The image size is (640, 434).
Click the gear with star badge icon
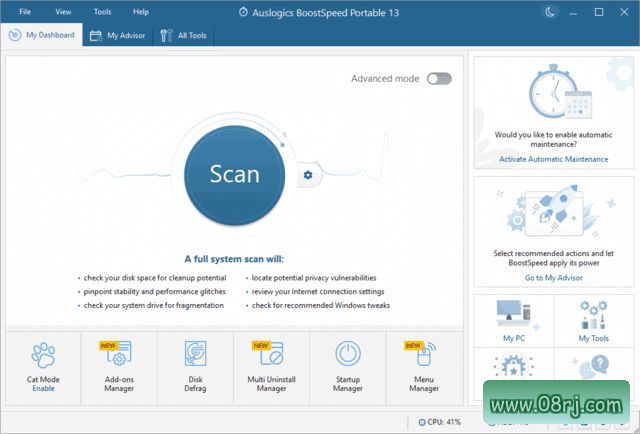click(513, 365)
